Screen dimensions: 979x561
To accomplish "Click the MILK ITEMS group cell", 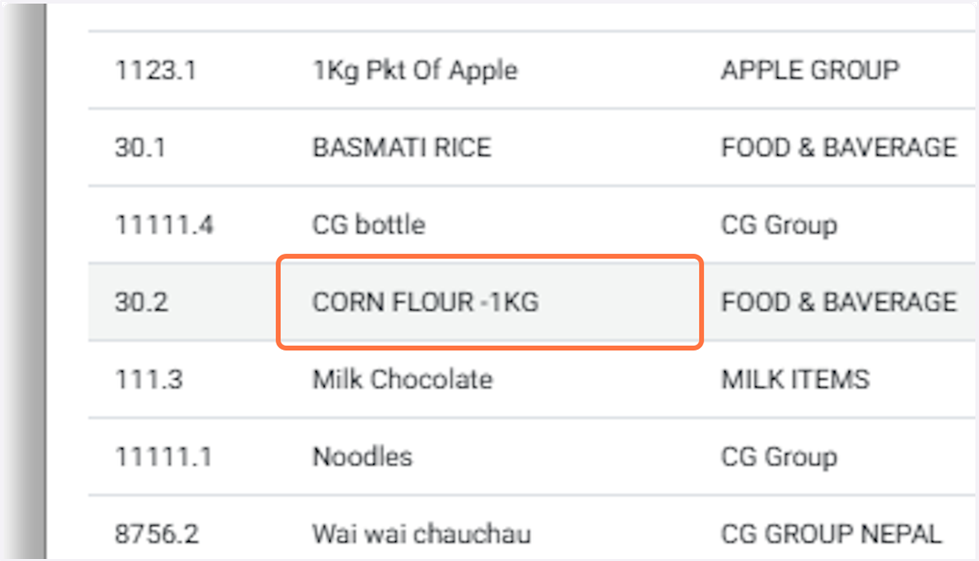I will 795,380.
